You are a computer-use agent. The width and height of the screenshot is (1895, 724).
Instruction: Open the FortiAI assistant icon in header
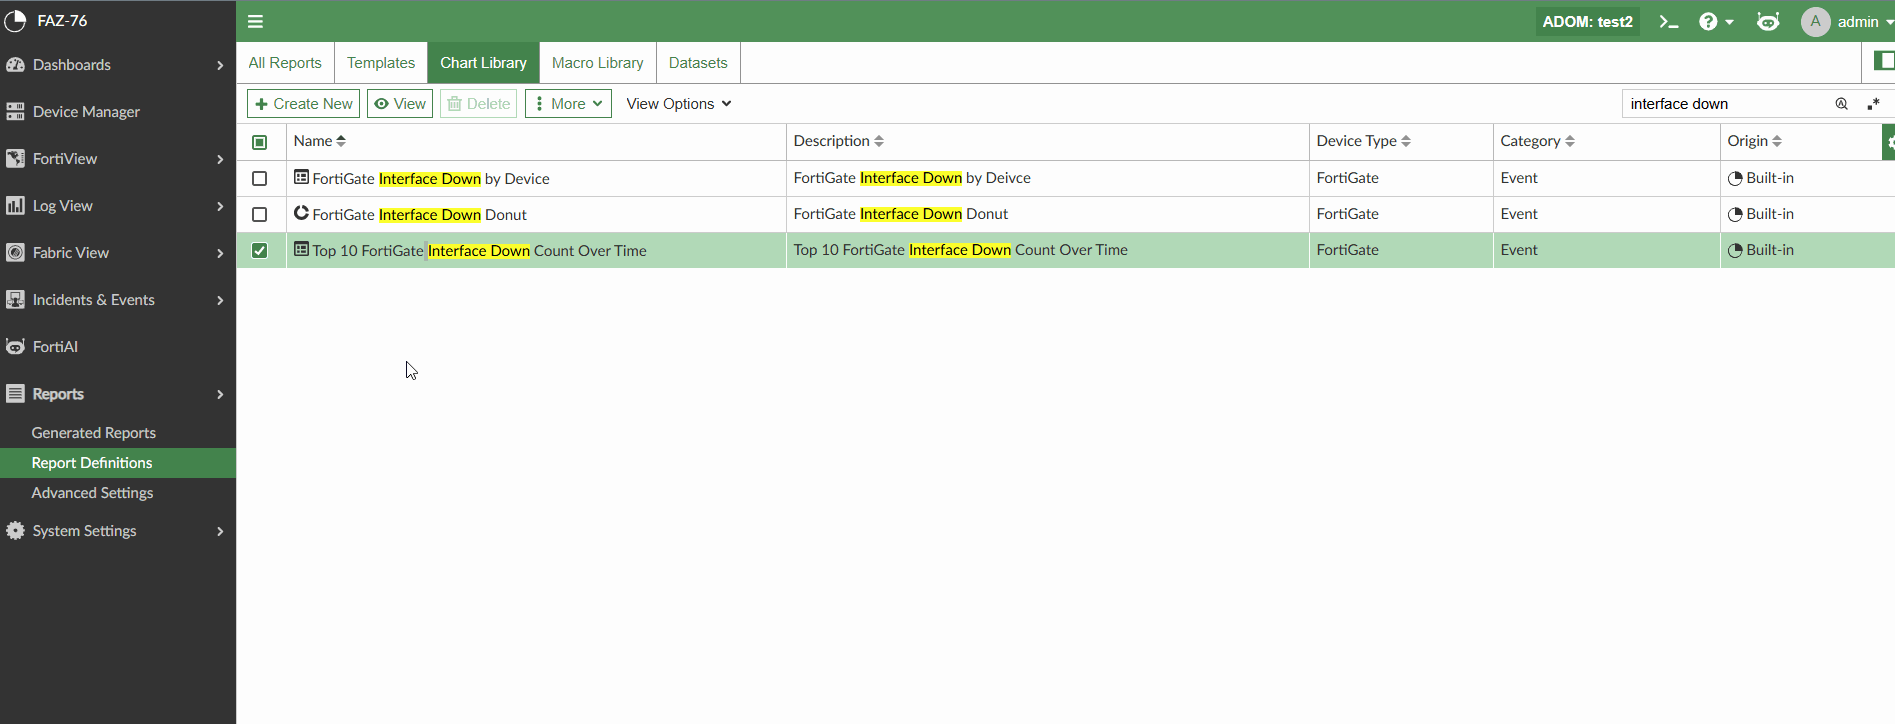[1768, 21]
